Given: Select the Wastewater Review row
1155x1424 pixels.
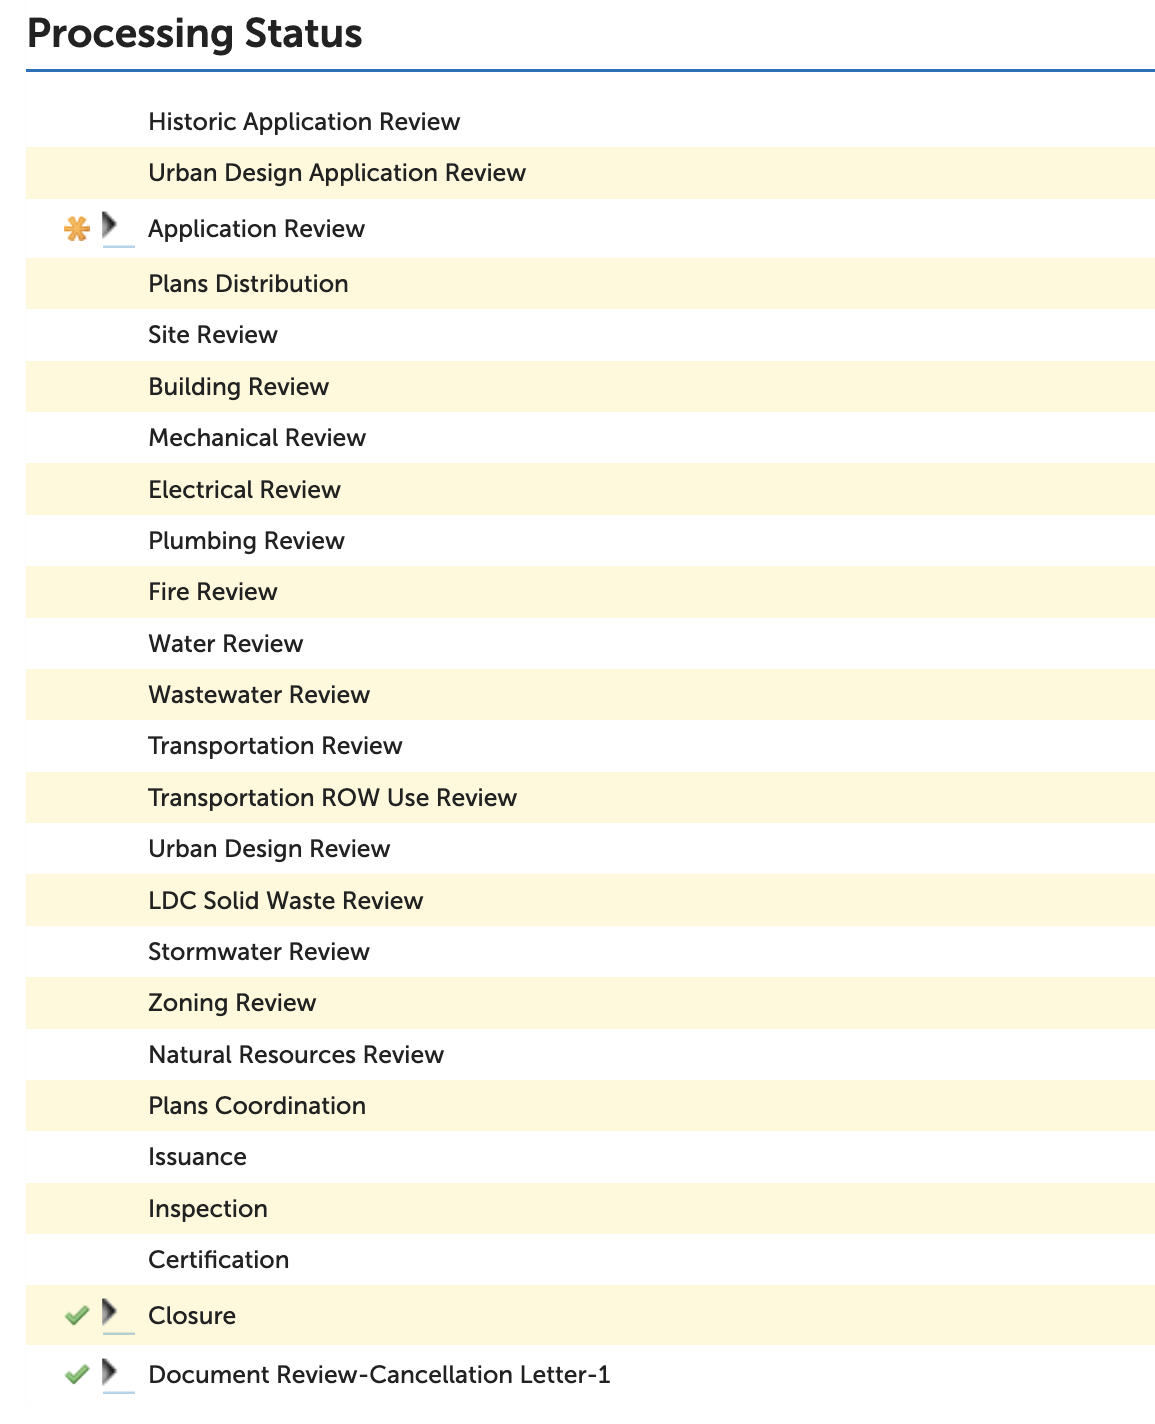Looking at the screenshot, I should coord(590,695).
